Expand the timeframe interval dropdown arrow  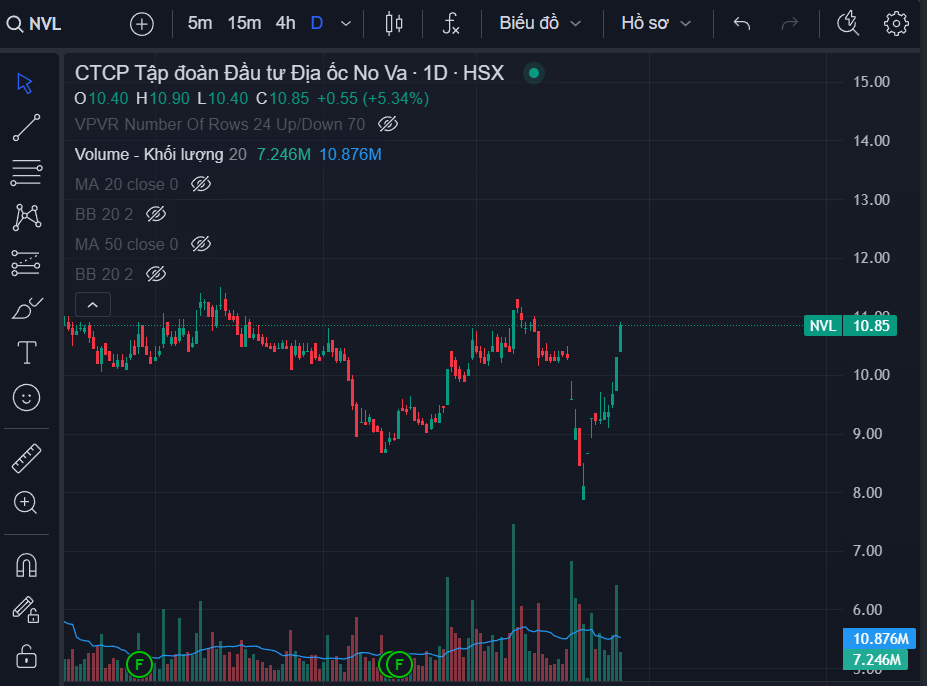pyautogui.click(x=346, y=23)
